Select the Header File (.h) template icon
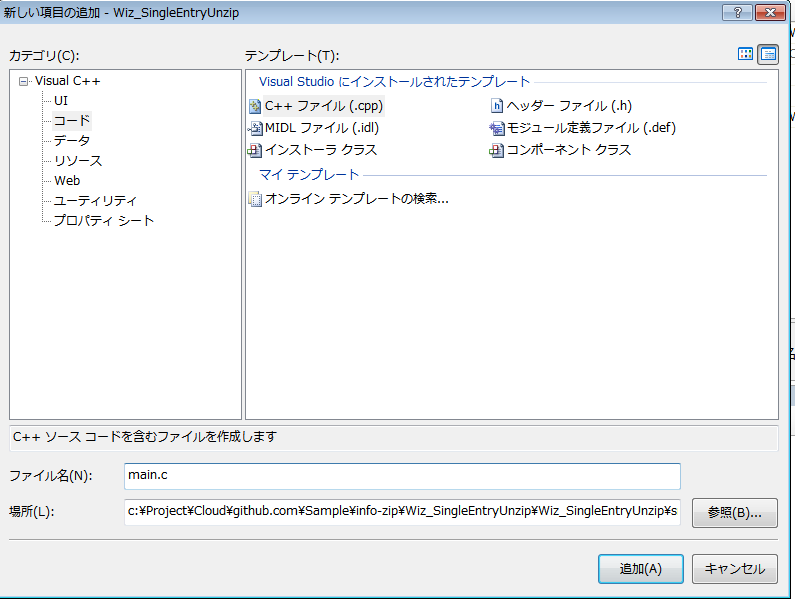The width and height of the screenshot is (795, 607). [x=497, y=106]
